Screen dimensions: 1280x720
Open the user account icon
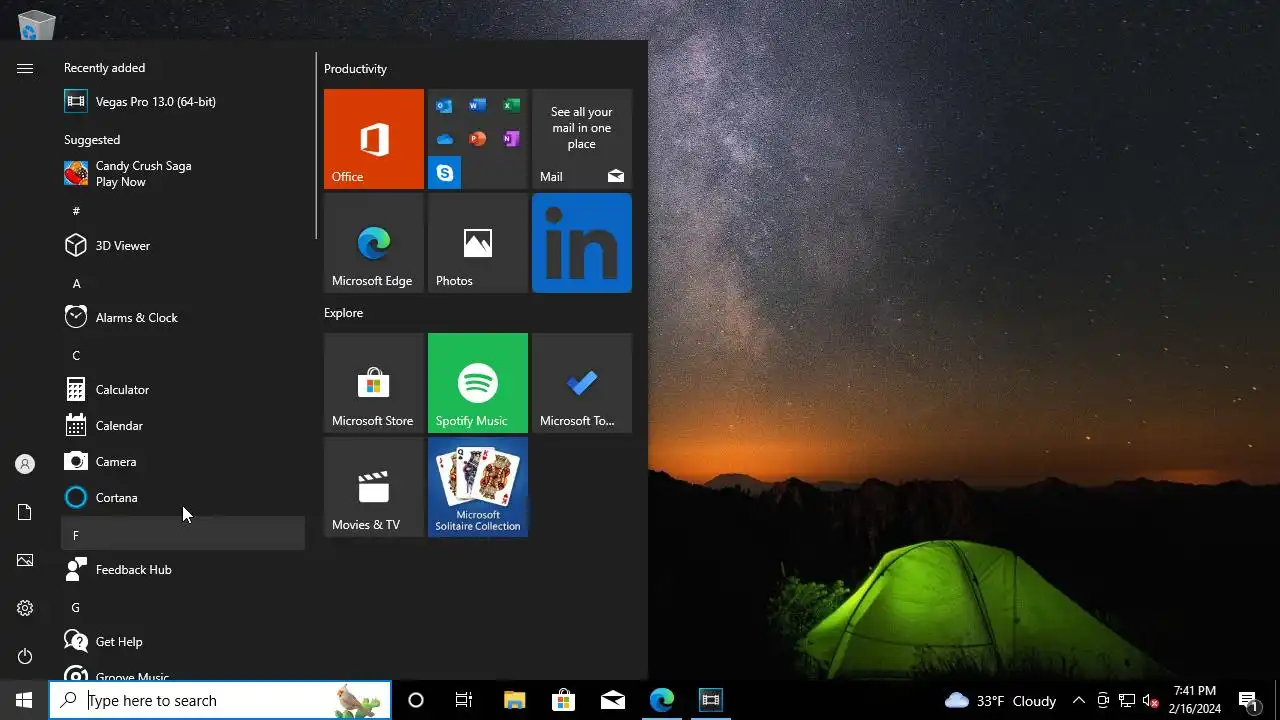(25, 464)
